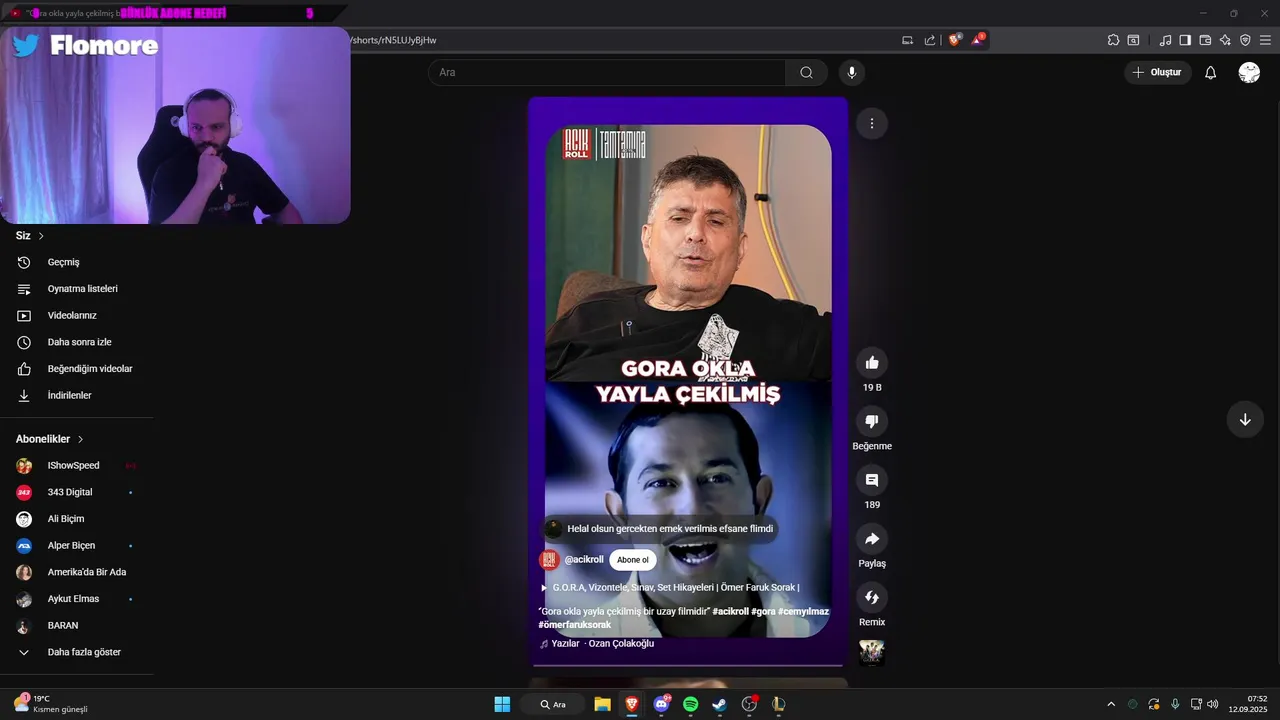Click the @acikroll channel name

tap(584, 560)
